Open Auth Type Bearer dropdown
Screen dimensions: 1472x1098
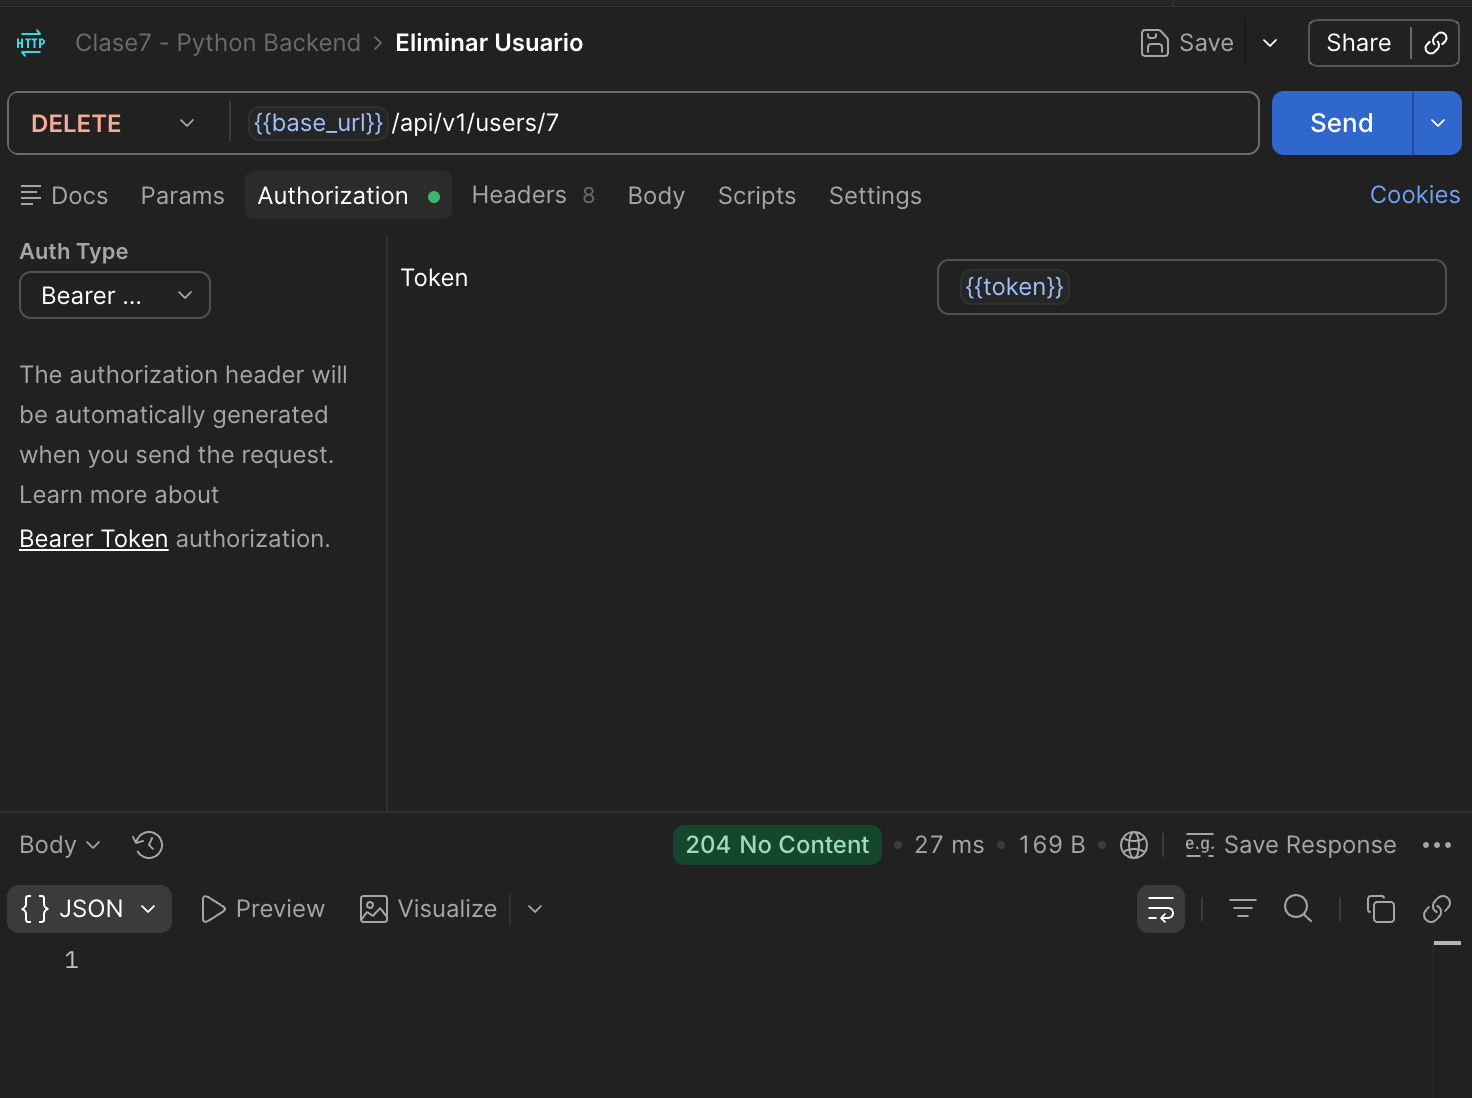[115, 295]
